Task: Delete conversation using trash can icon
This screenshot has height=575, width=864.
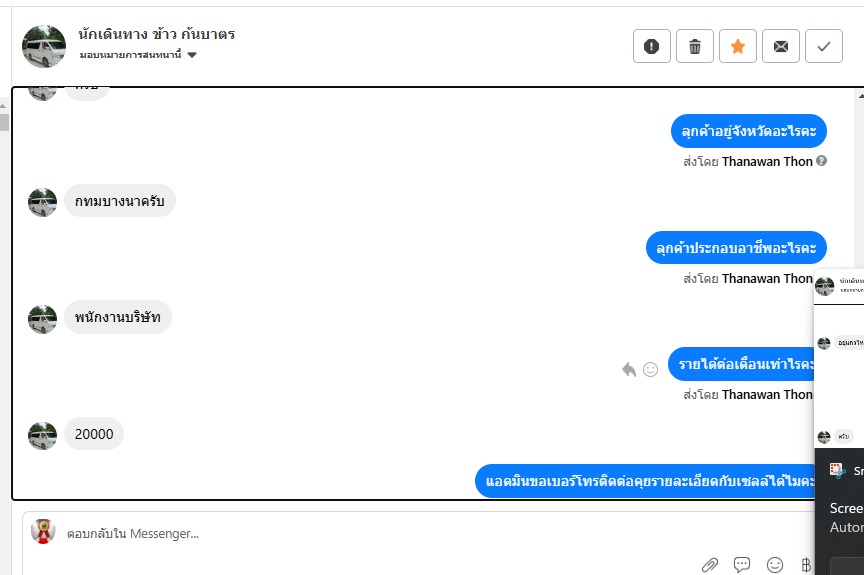Action: pyautogui.click(x=694, y=46)
